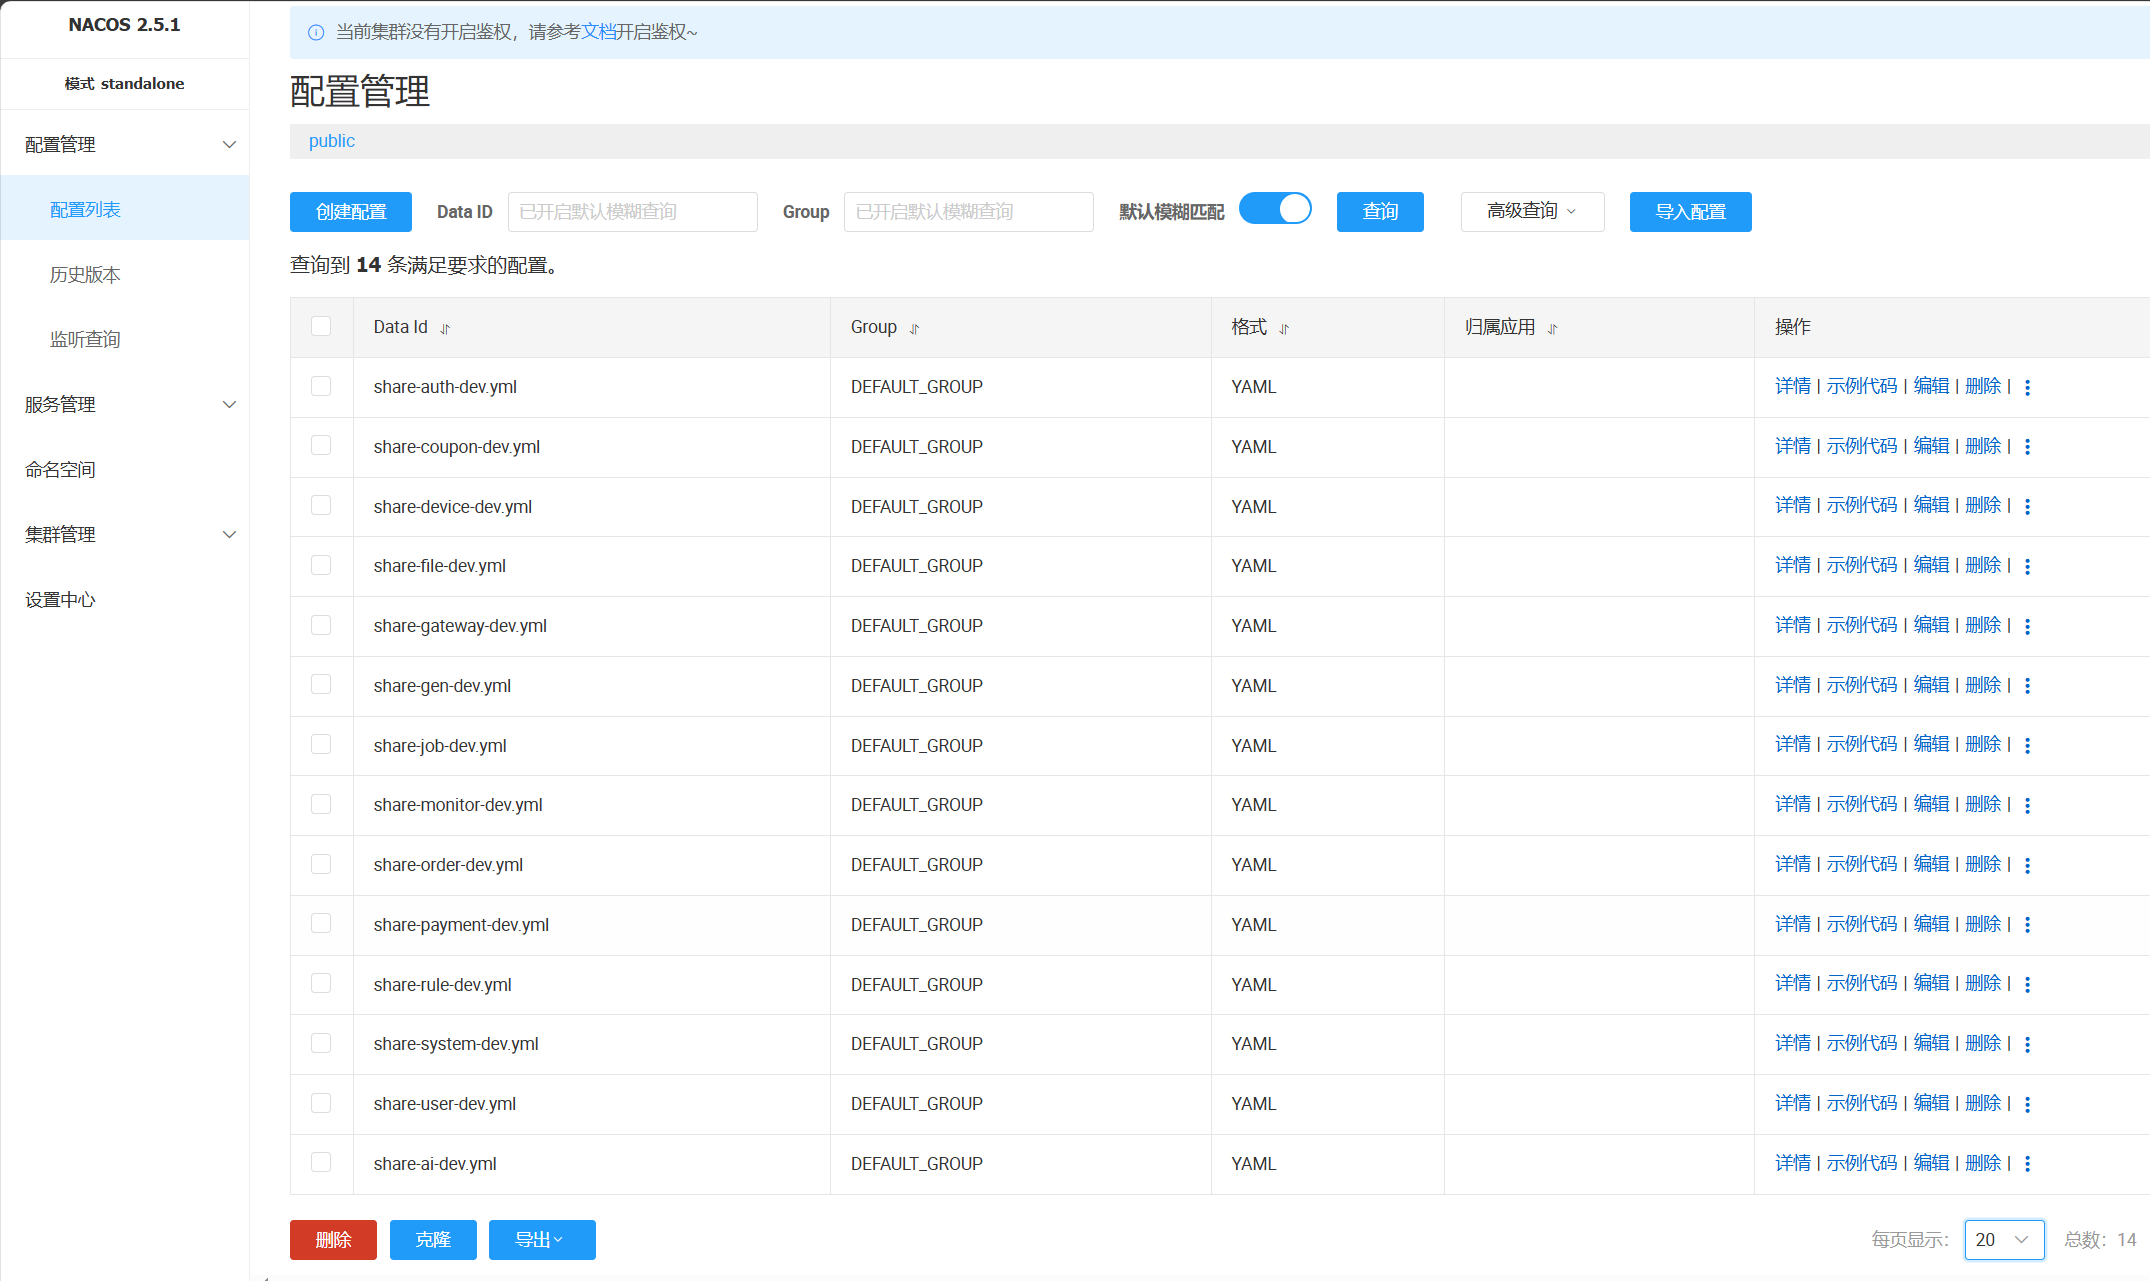Image resolution: width=2150 pixels, height=1281 pixels.
Task: Sort the table by Data Id column icon
Action: (445, 329)
